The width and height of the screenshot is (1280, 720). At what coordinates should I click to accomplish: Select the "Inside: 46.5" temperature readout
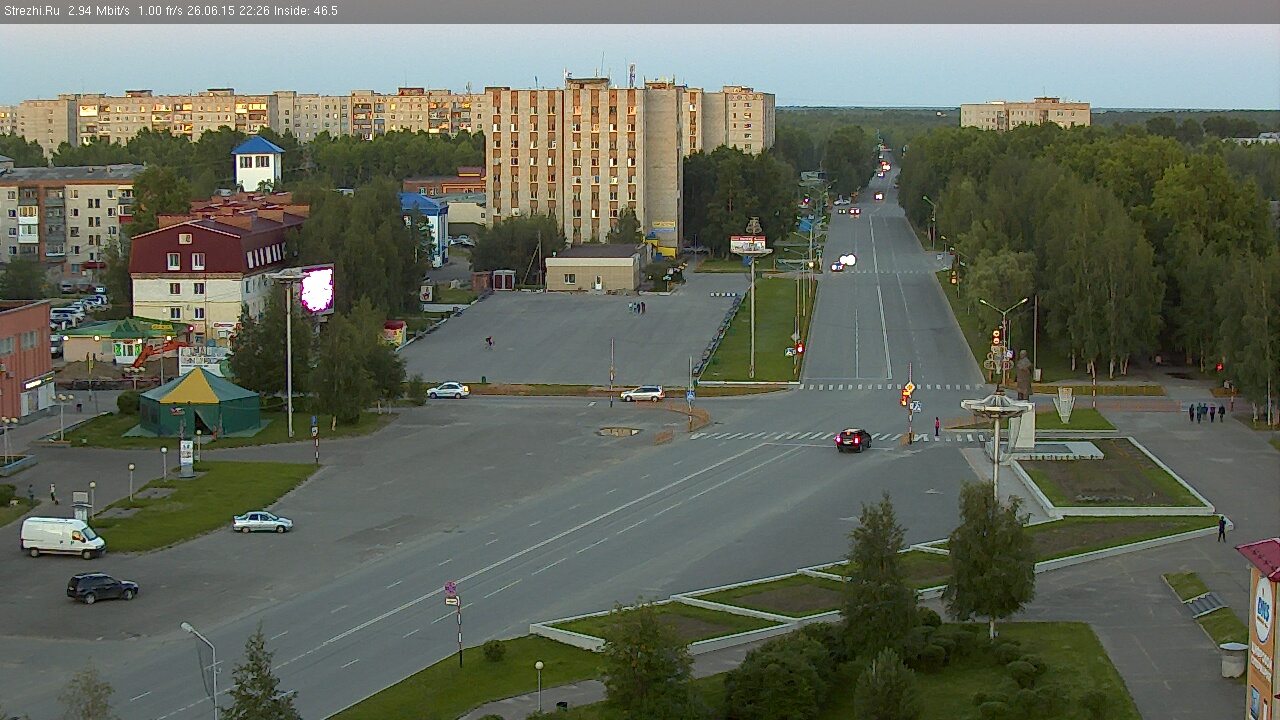point(306,11)
